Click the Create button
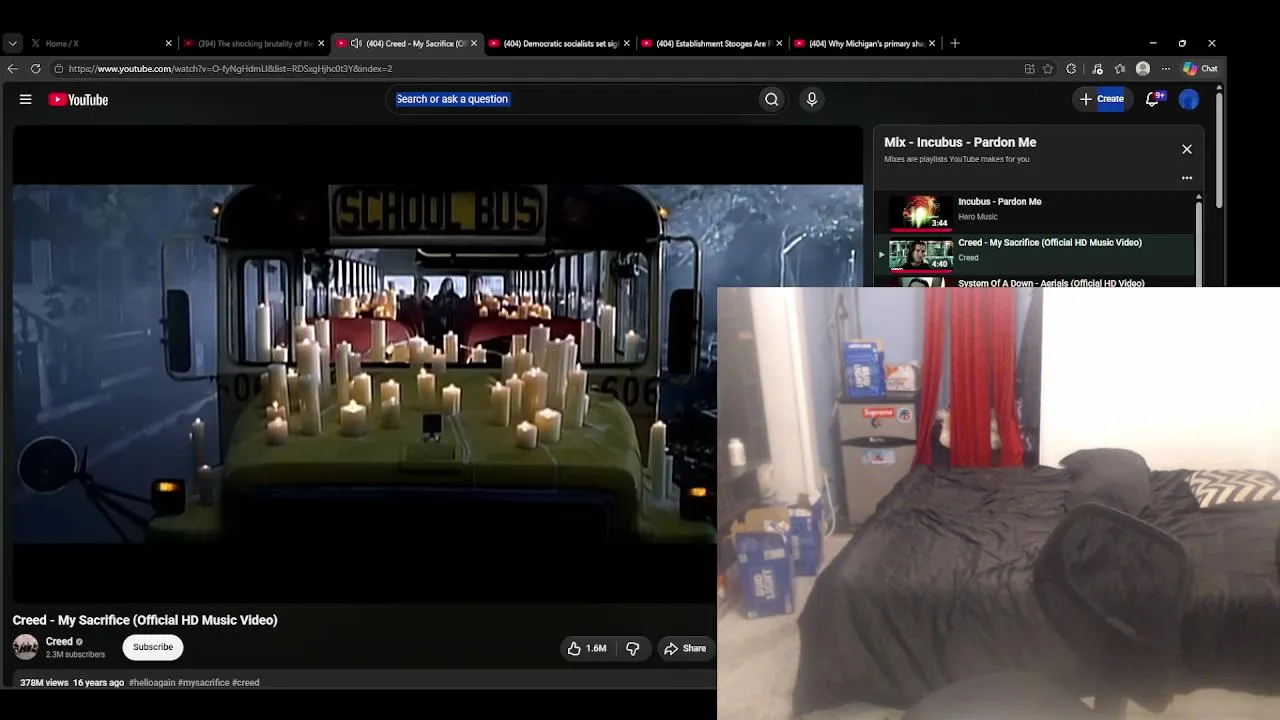1280x720 pixels. tap(1102, 99)
